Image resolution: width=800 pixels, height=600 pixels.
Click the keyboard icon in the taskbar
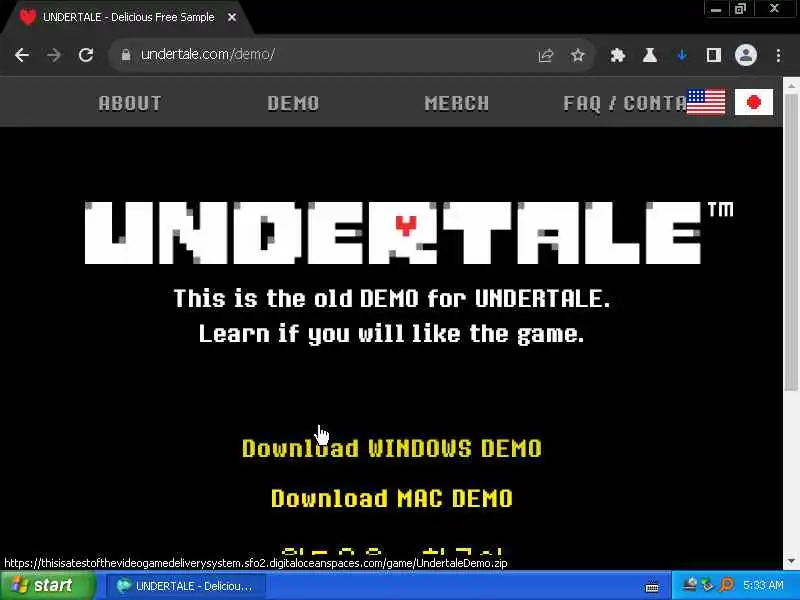652,587
